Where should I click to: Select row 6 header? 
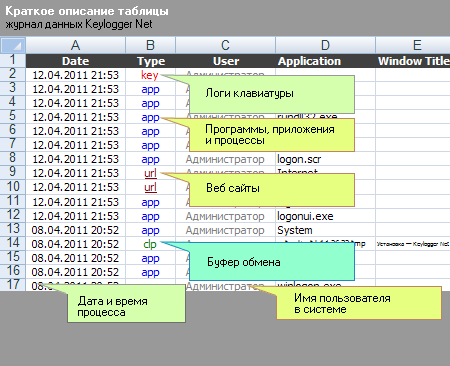(13, 130)
